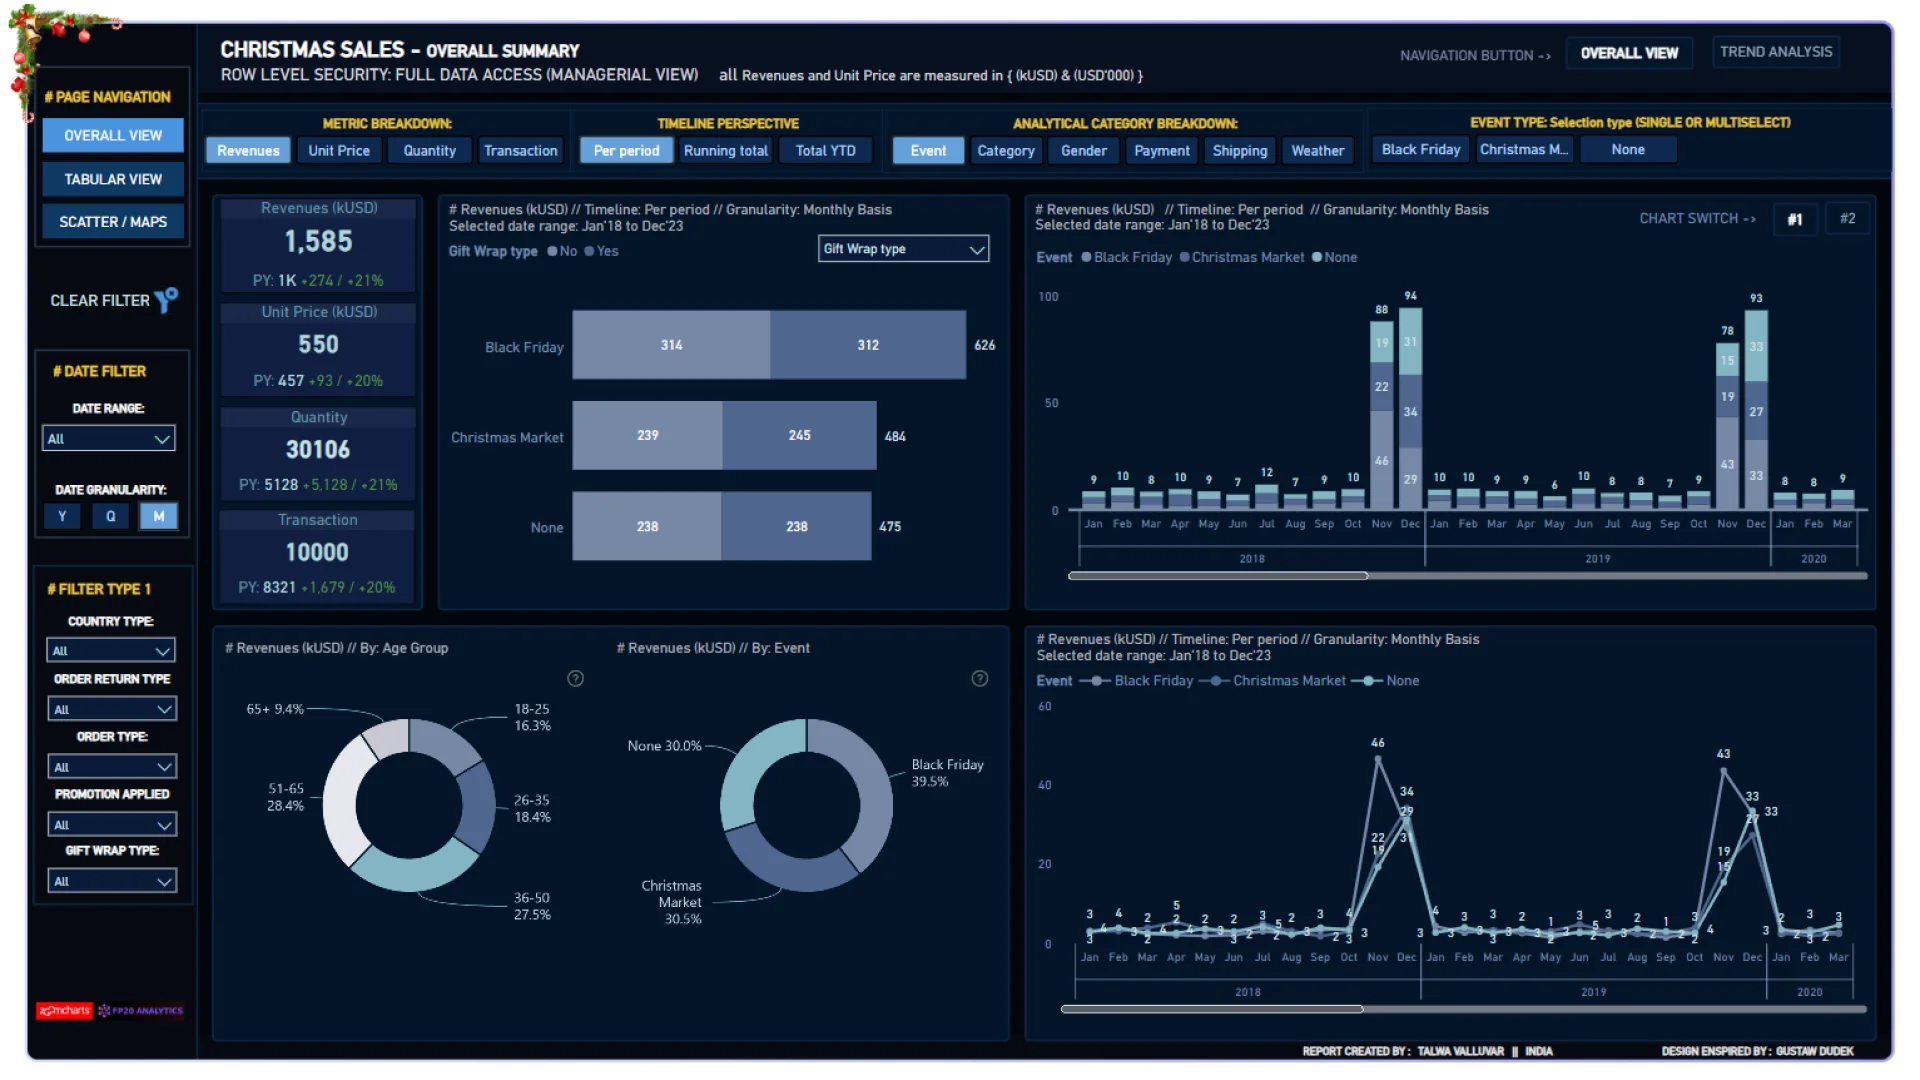1920x1080 pixels.
Task: Set granularity to Quarterly (Q)
Action: click(x=110, y=517)
